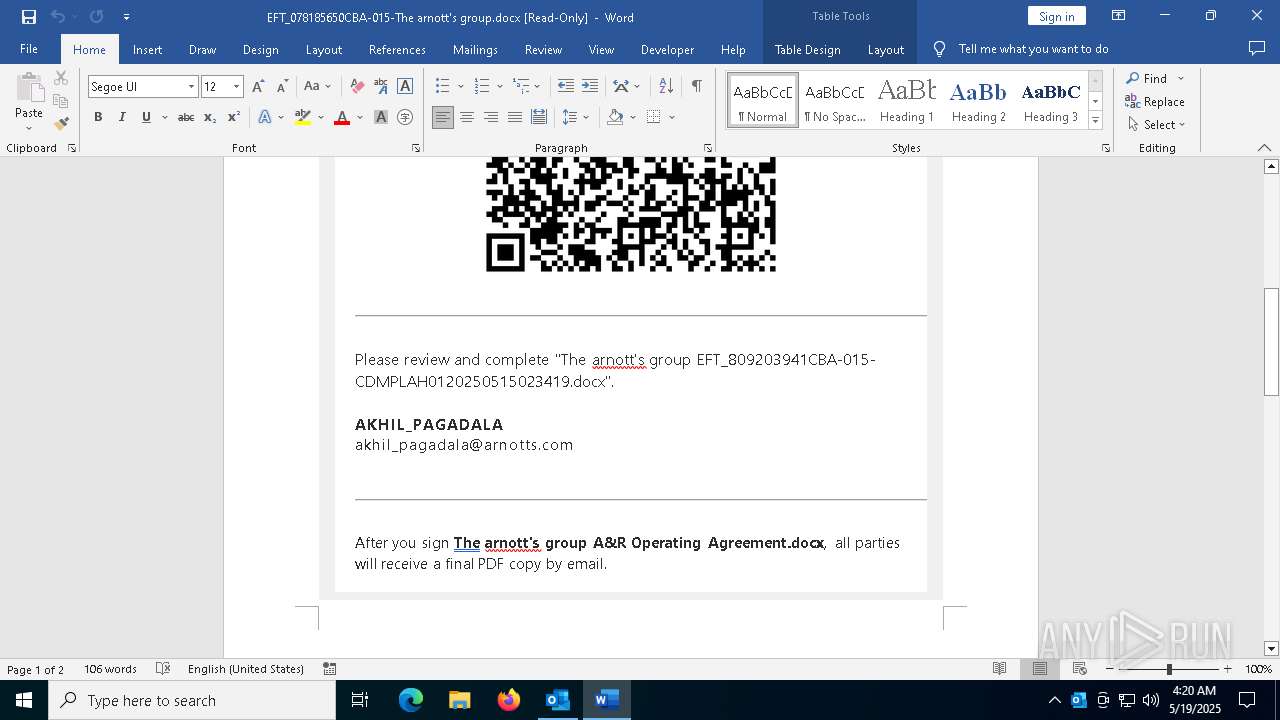
Task: Open the font name dropdown Segoe UI
Action: click(x=191, y=87)
